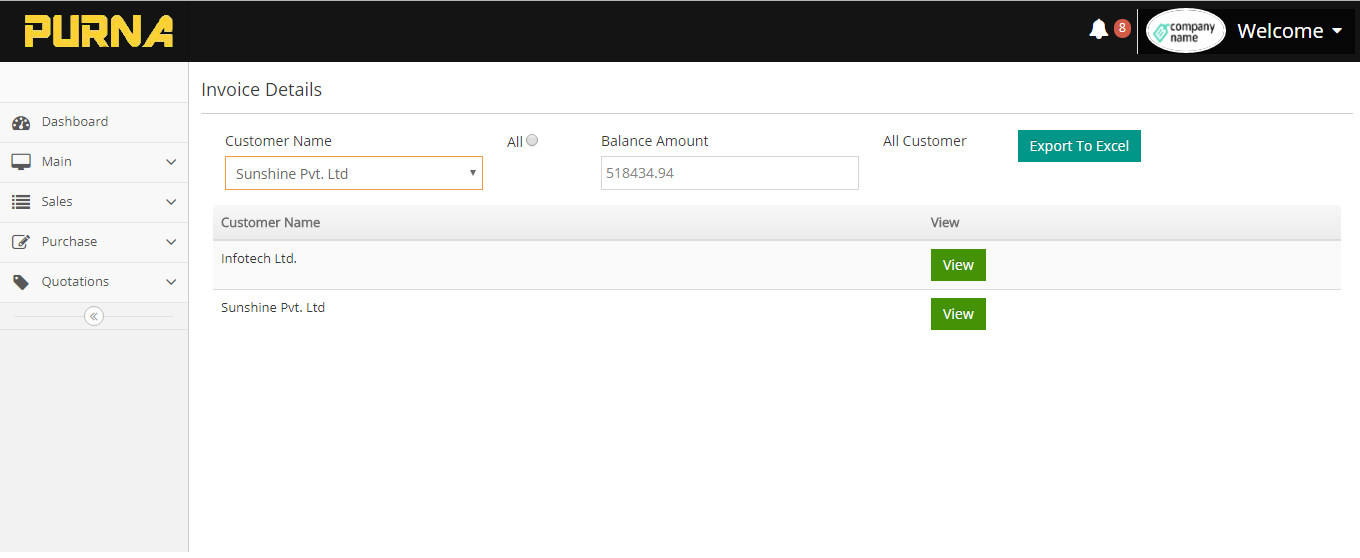View invoices for Infotech Ltd.
The image size is (1360, 558).
tap(958, 265)
